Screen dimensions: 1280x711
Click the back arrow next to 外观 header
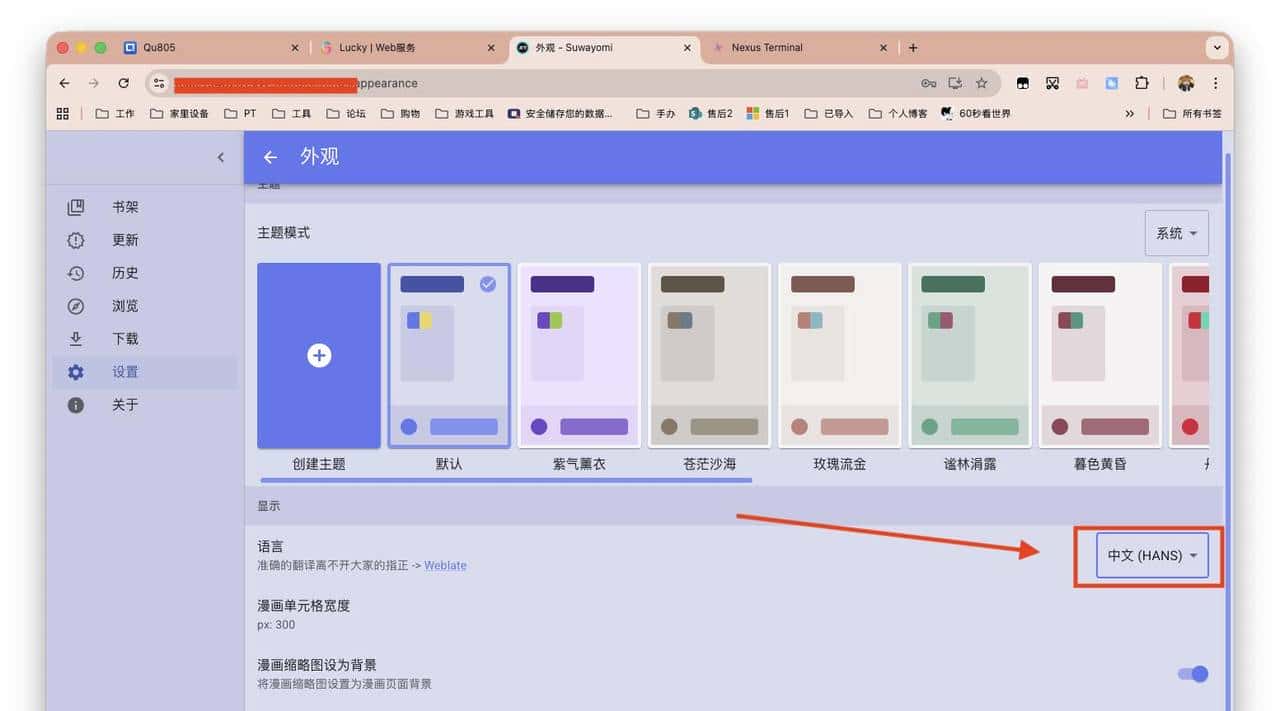tap(269, 157)
